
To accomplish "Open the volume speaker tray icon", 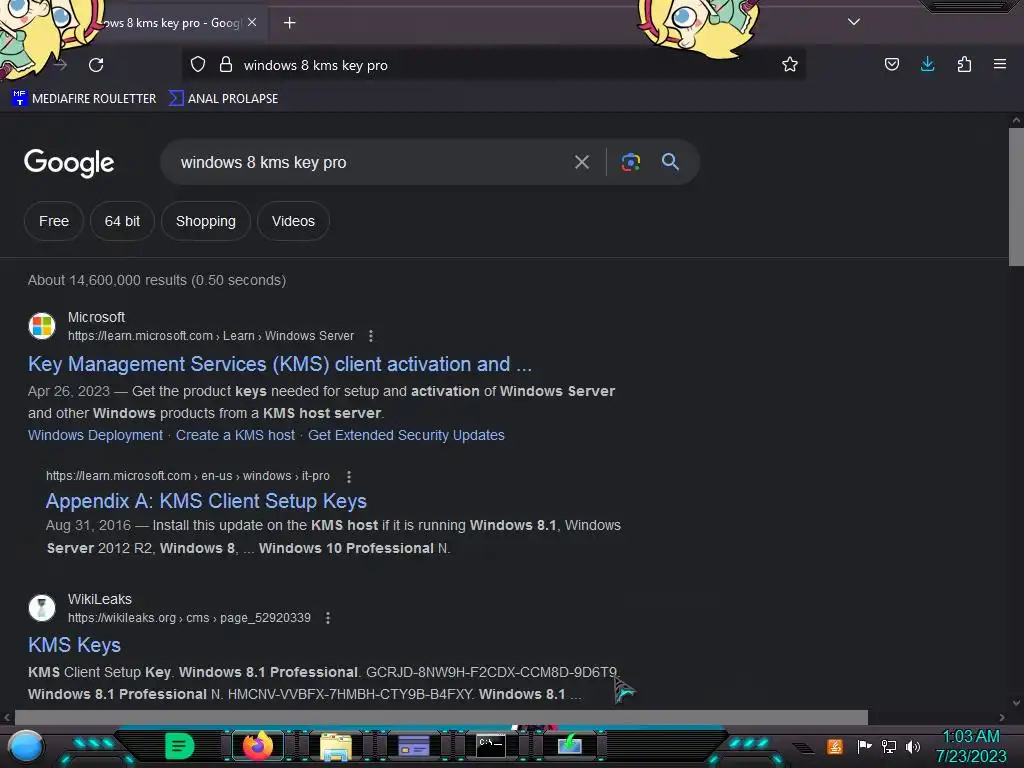I will [x=913, y=746].
